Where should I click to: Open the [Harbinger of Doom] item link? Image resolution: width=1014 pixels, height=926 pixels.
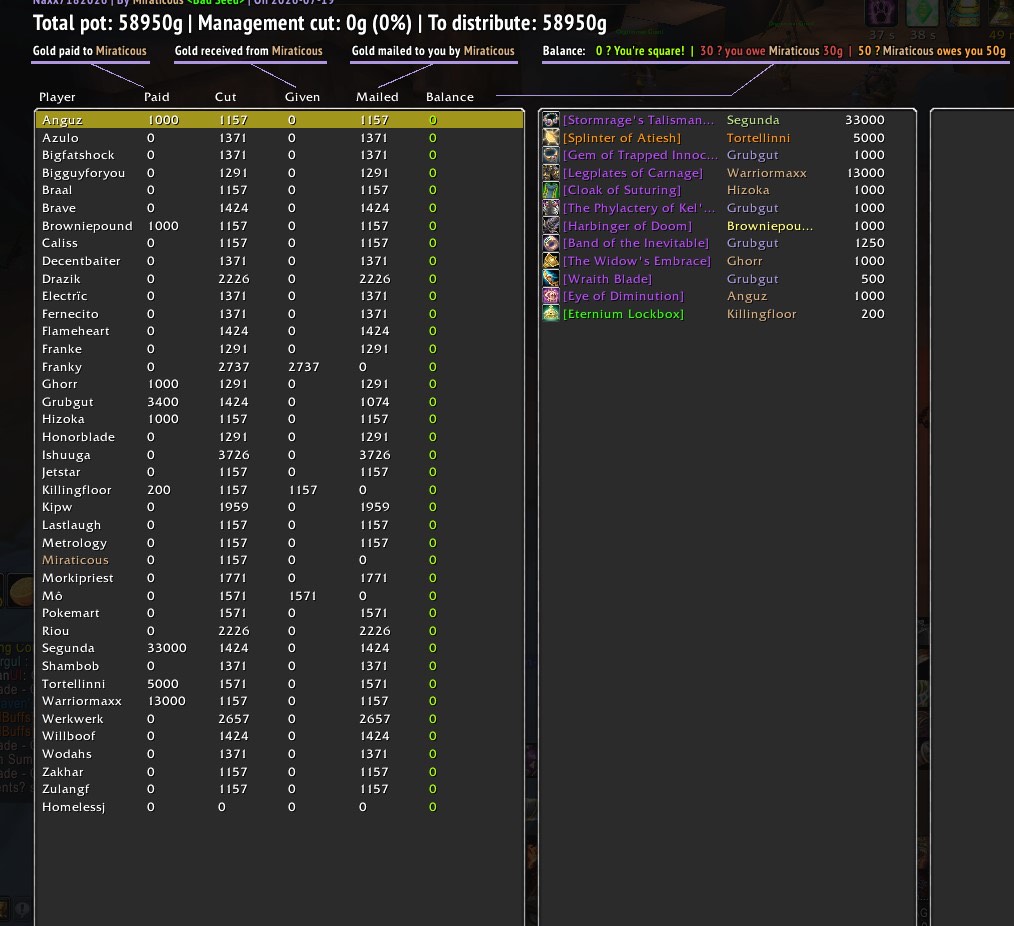point(627,226)
